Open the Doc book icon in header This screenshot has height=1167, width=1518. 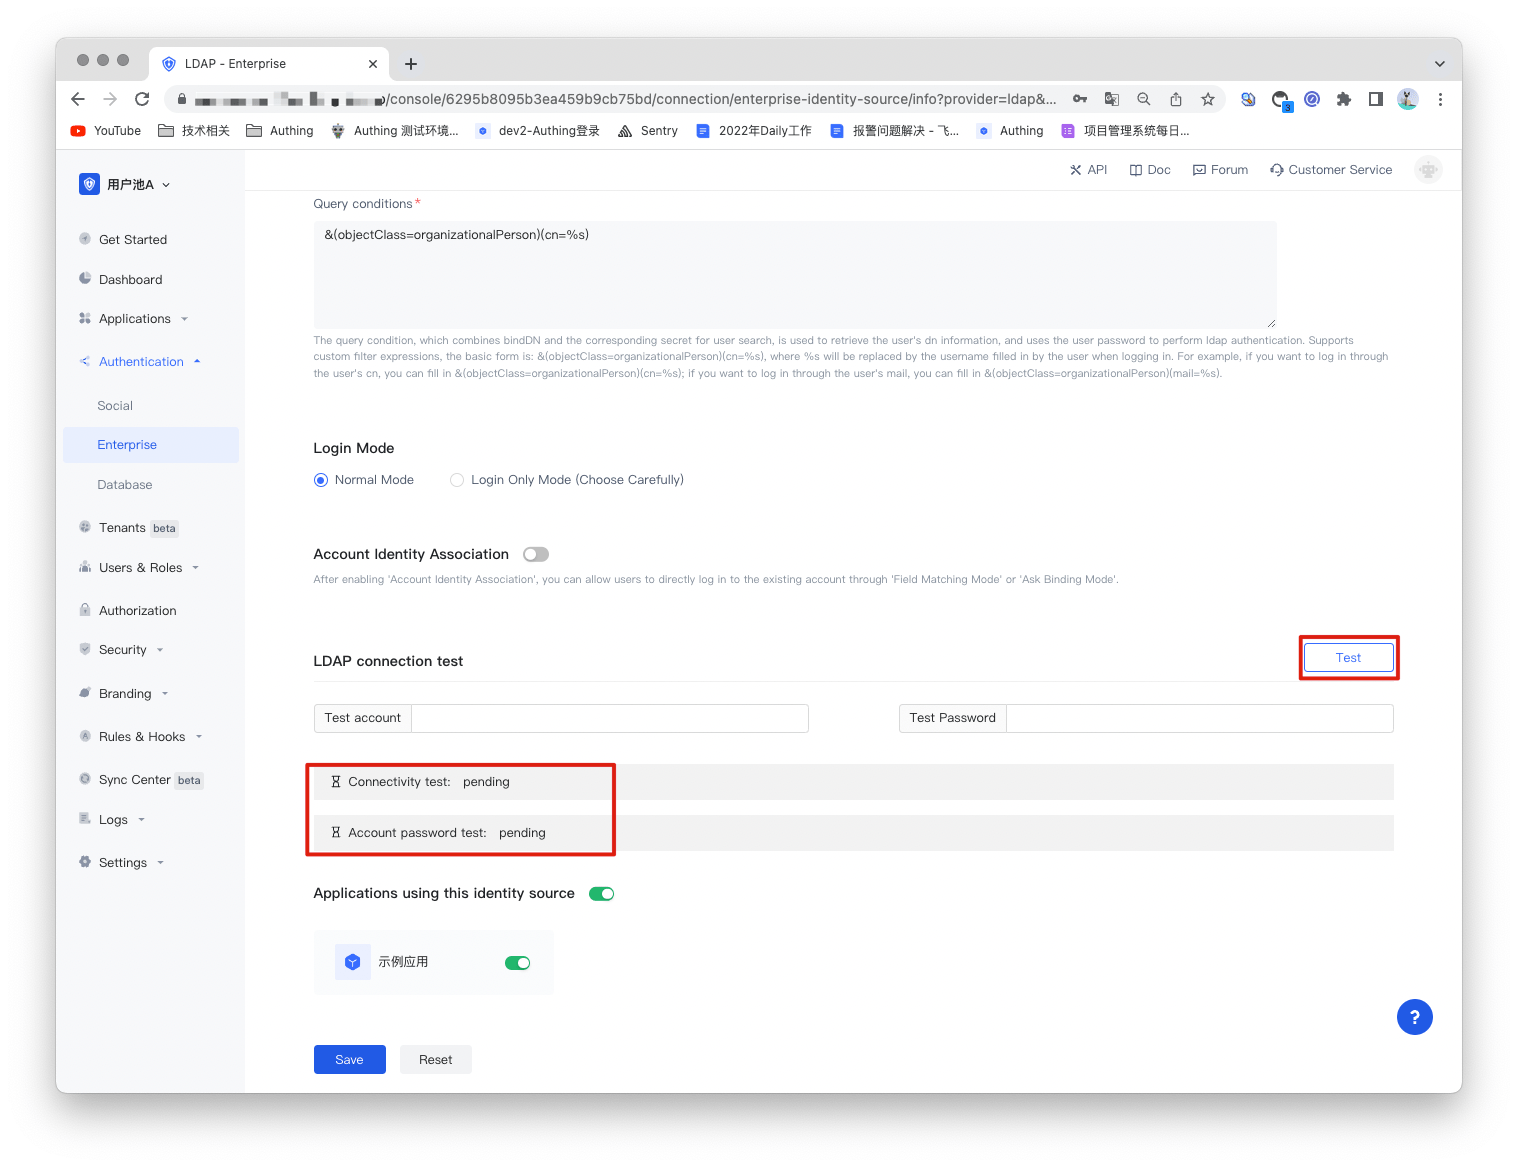[x=1136, y=170]
